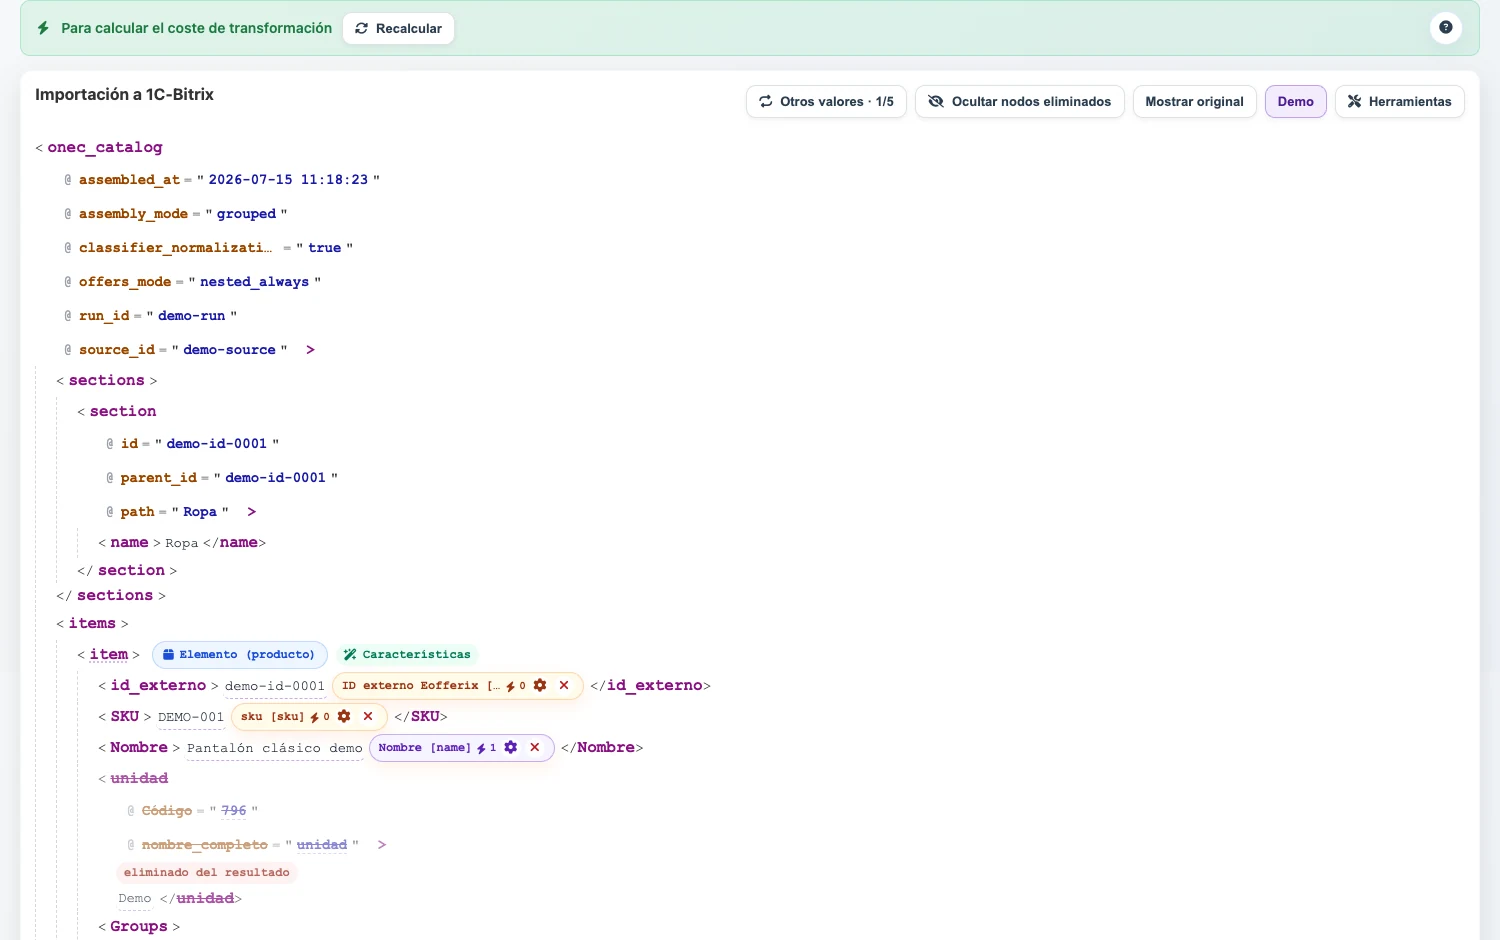Open settings gear for ID externo Eofferix tag
The height and width of the screenshot is (940, 1500).
pyautogui.click(x=540, y=685)
